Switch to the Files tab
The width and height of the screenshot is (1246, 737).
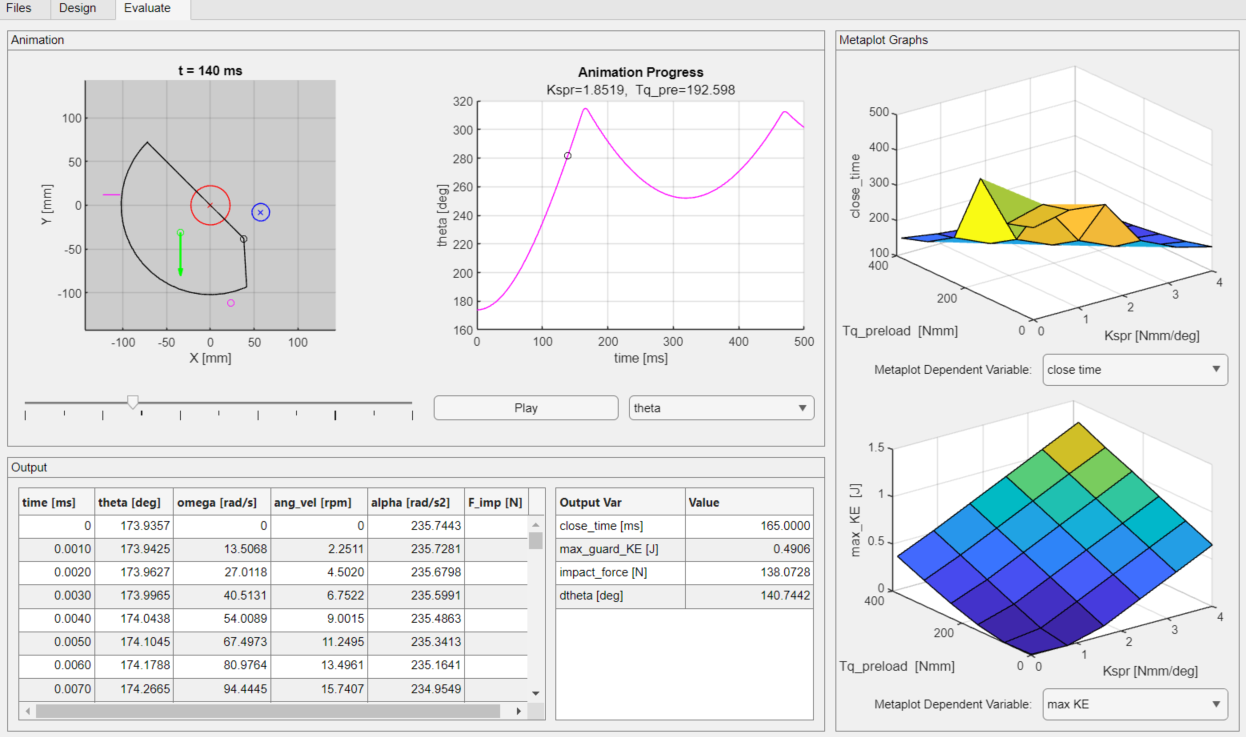click(19, 8)
